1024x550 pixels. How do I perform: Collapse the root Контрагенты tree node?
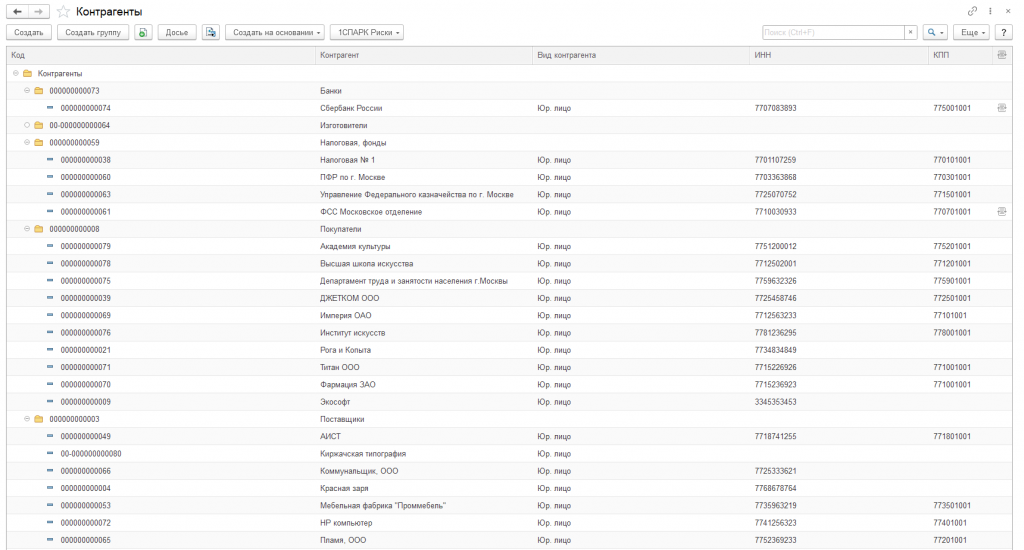click(16, 74)
